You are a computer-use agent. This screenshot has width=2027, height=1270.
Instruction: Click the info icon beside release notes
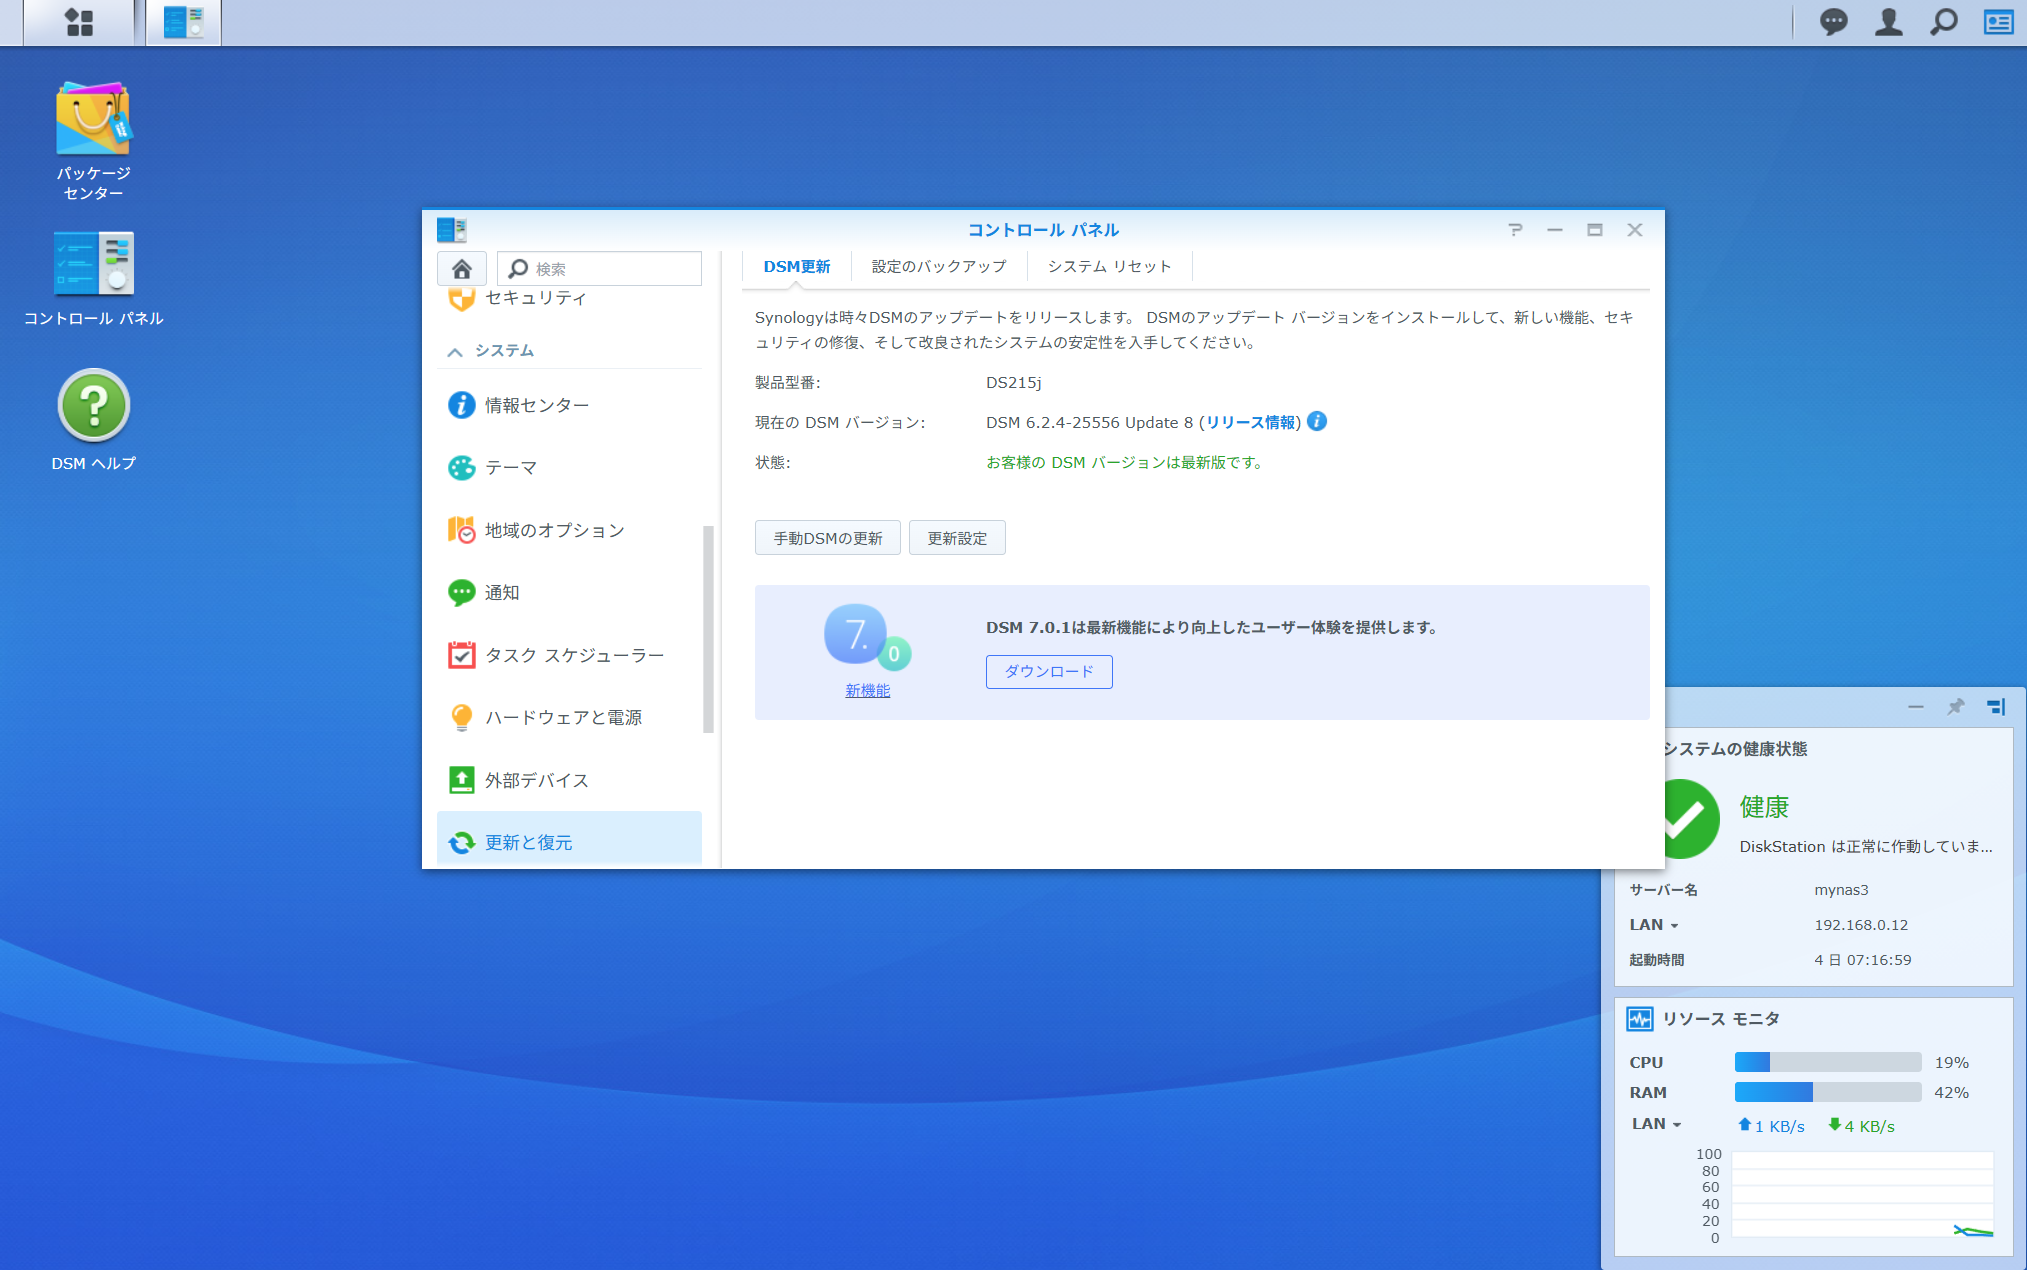click(1317, 422)
